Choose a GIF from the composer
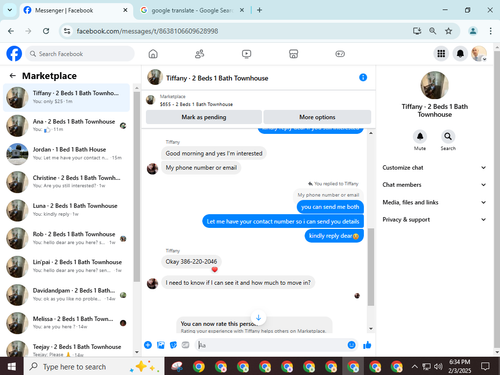 [185, 345]
